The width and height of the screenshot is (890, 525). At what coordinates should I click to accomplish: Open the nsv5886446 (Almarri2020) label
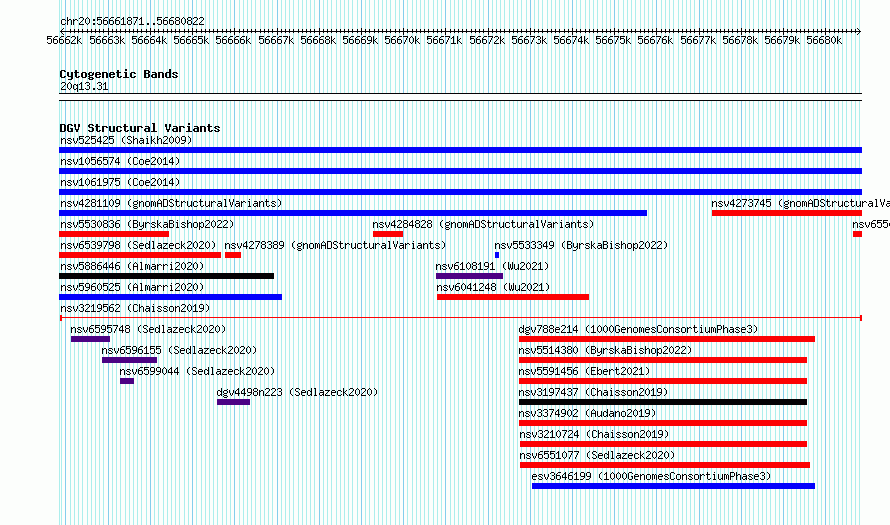point(132,266)
